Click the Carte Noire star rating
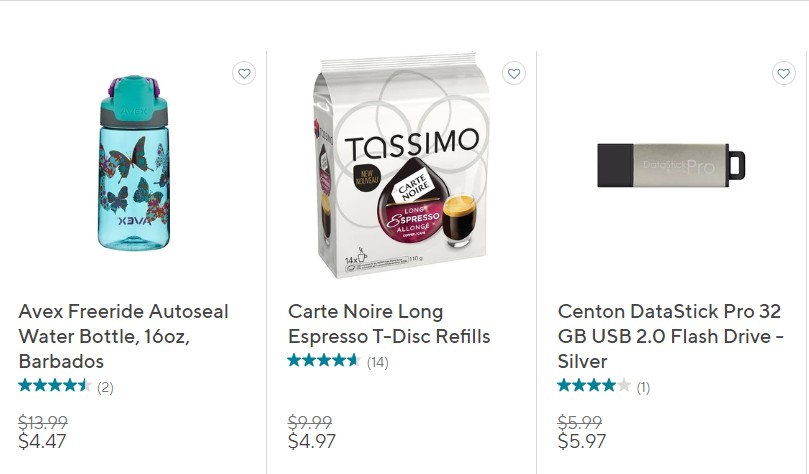Viewport: 809px width, 474px height. (x=324, y=361)
